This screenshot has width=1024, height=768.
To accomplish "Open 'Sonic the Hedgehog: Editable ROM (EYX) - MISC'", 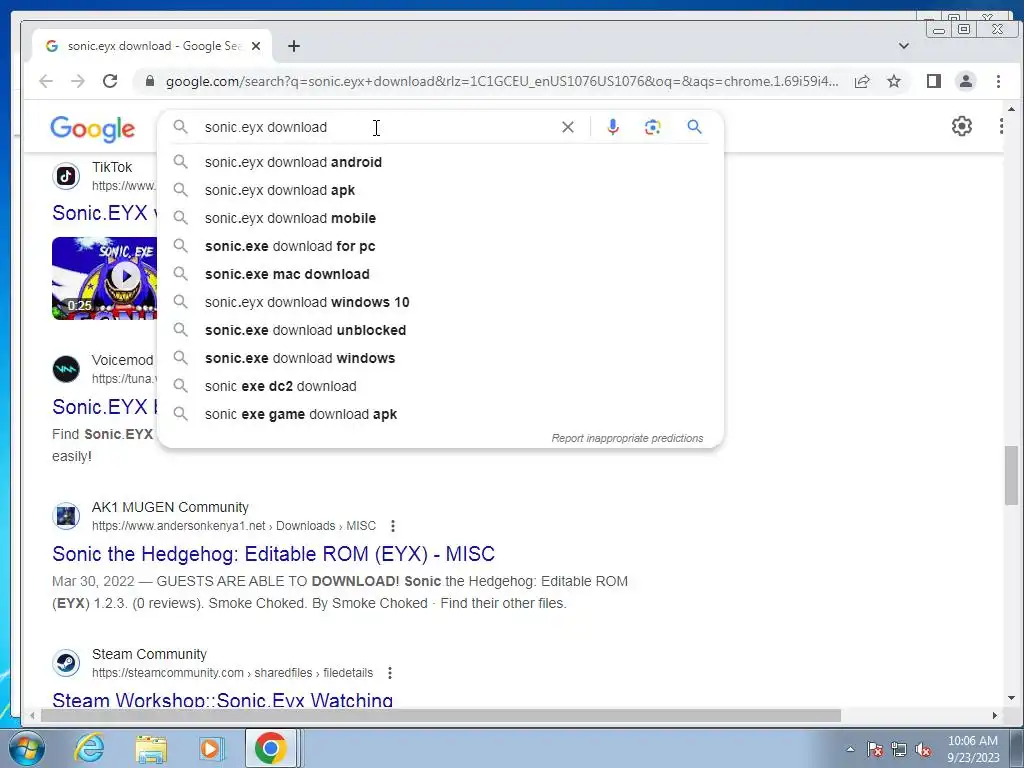I will 274,554.
